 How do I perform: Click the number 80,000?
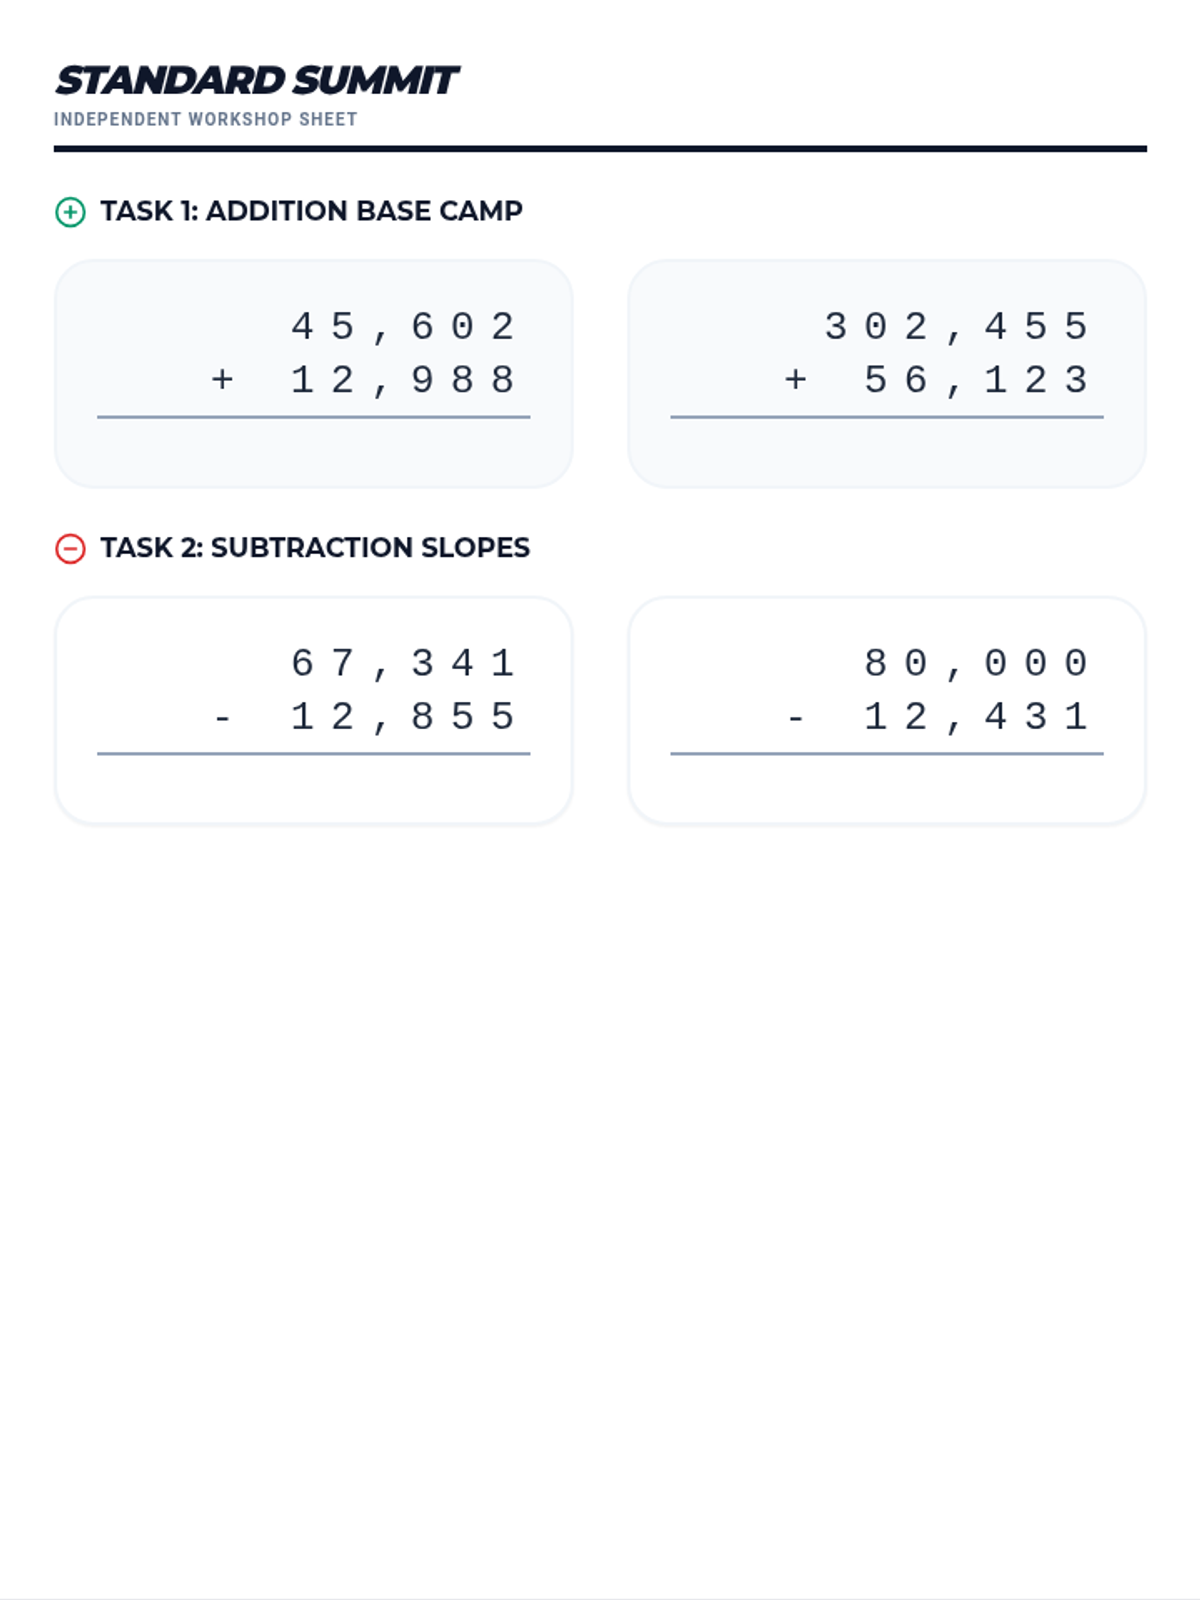977,664
